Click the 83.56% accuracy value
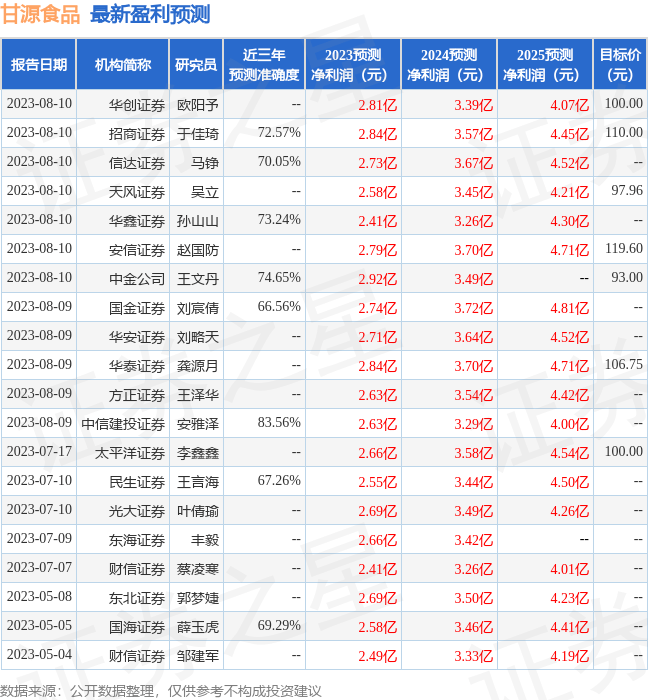 point(279,423)
